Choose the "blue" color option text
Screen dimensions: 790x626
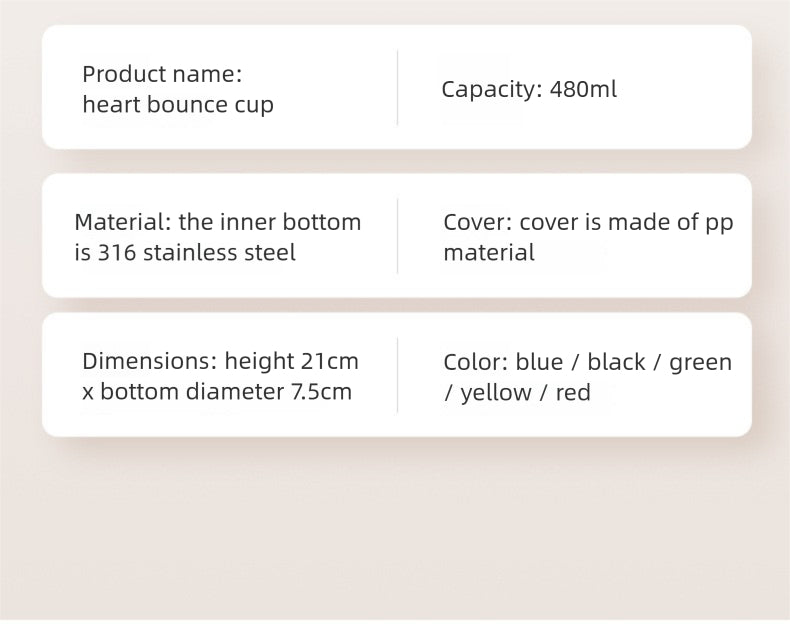coord(540,362)
